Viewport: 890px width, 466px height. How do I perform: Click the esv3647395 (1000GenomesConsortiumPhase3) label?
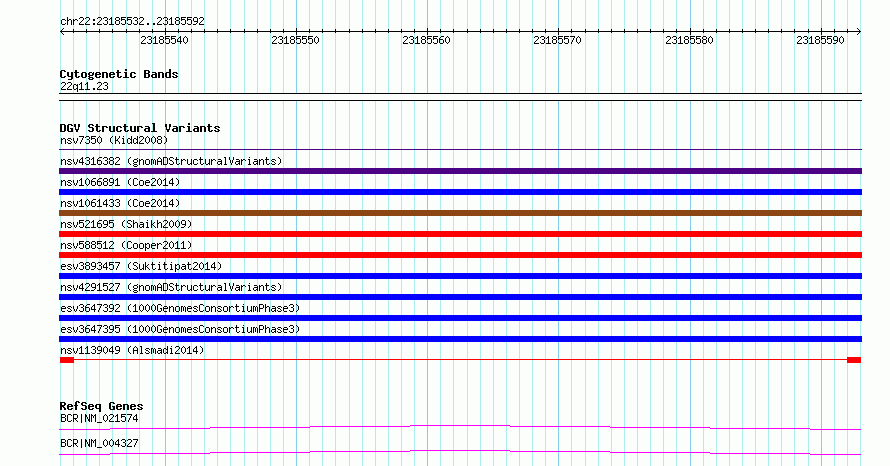coord(180,329)
